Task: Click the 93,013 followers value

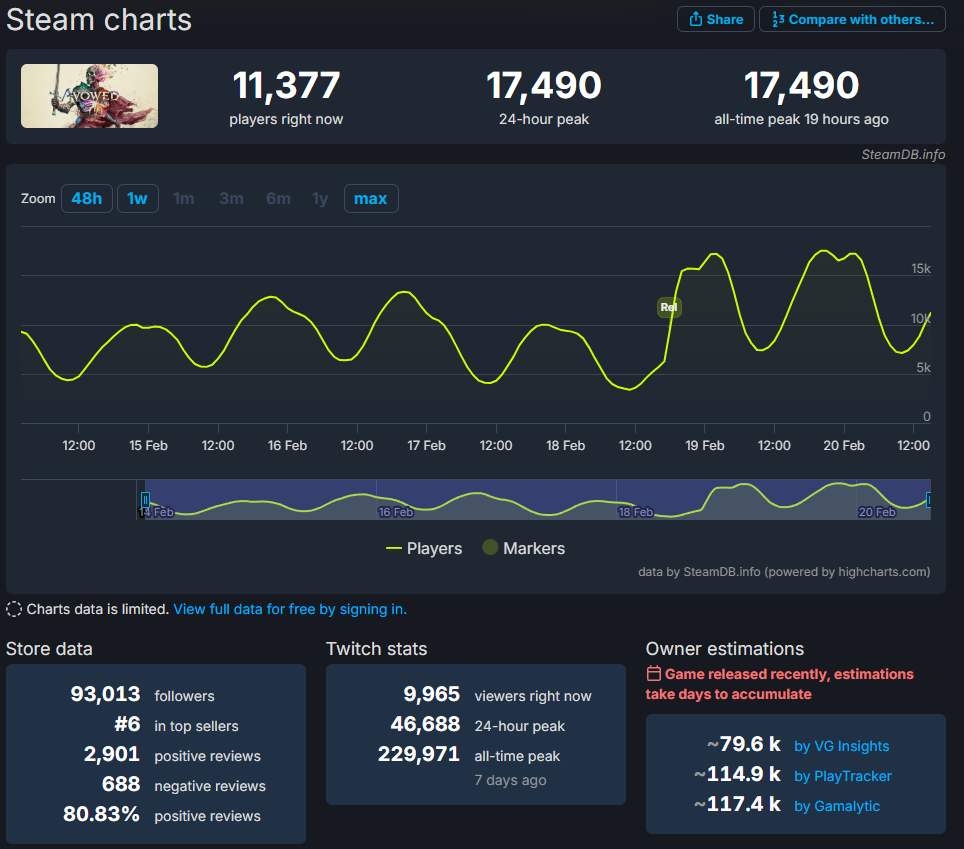Action: click(x=105, y=694)
